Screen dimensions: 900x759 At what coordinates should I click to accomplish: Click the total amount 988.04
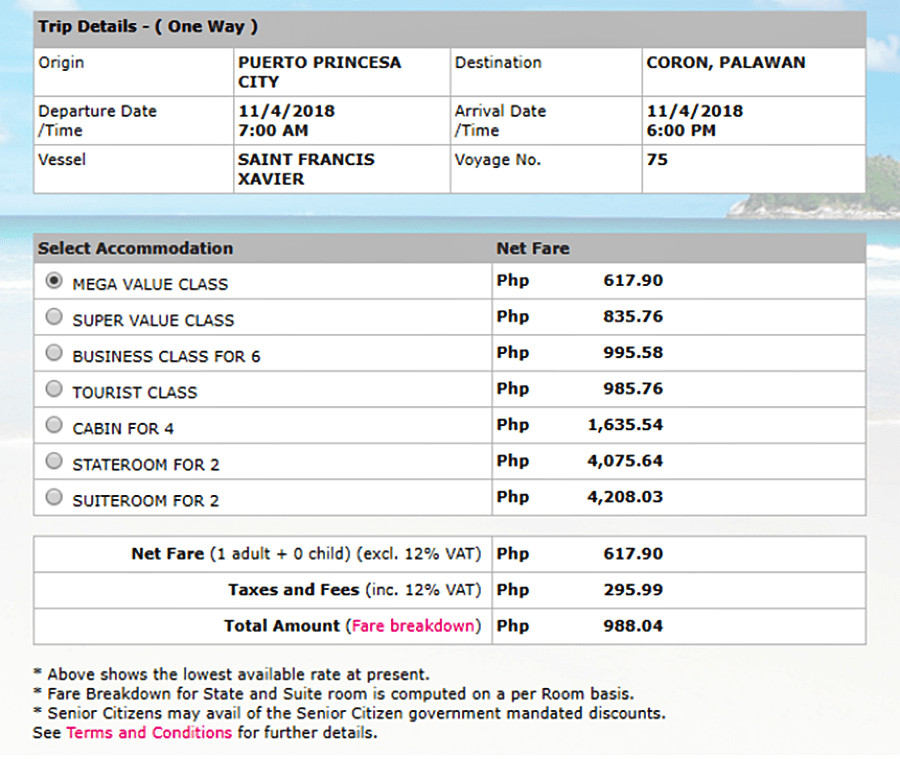tap(633, 626)
